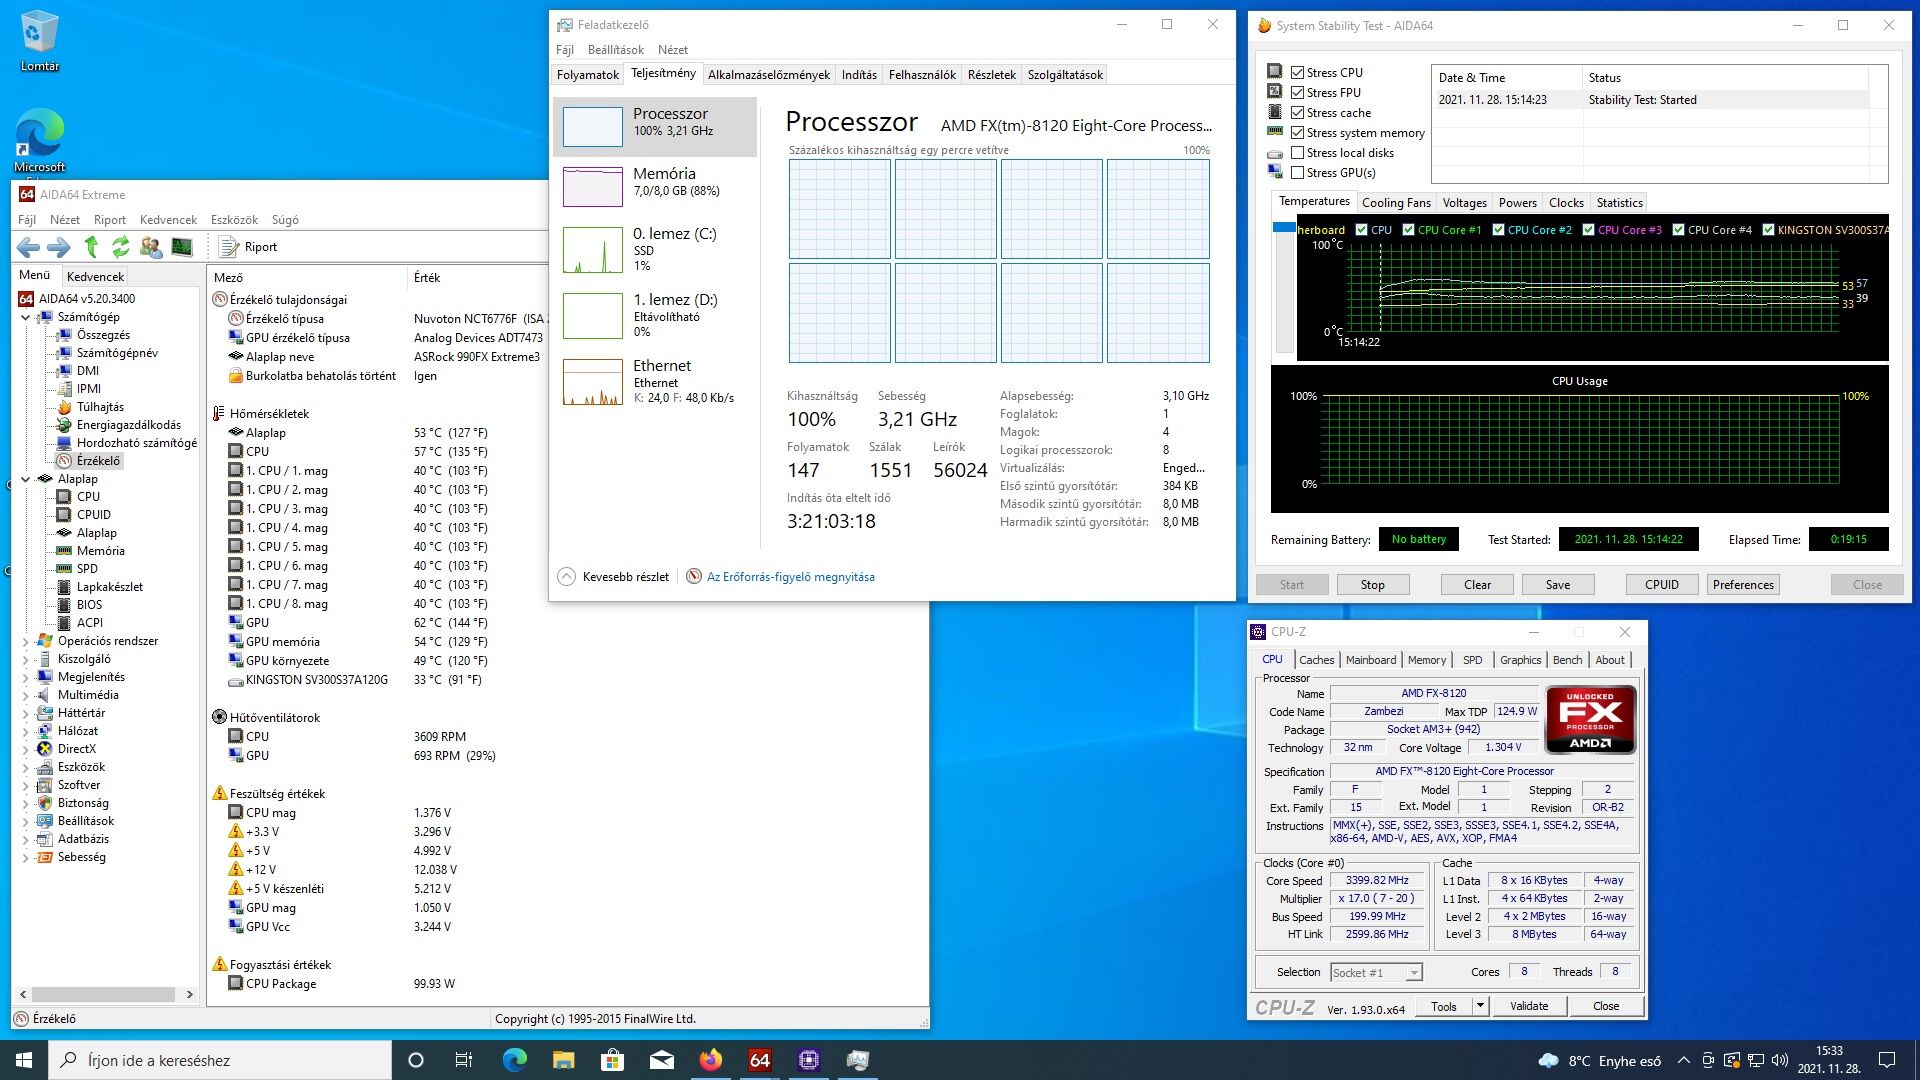Click taskbar search box
The image size is (1920, 1080).
[x=220, y=1060]
